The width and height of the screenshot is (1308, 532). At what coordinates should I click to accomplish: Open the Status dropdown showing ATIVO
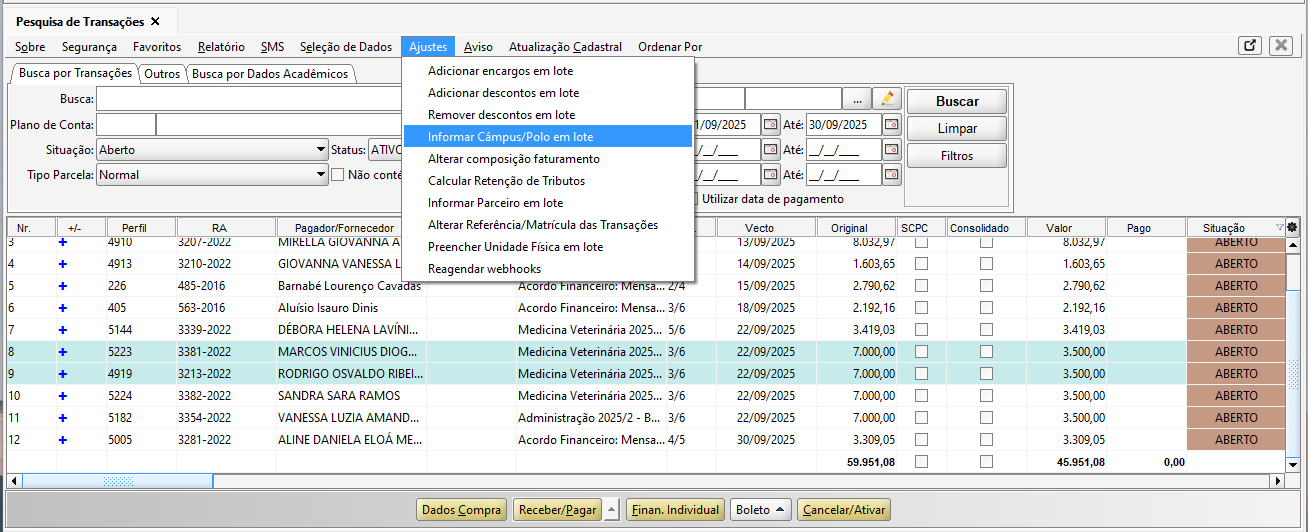pyautogui.click(x=385, y=150)
